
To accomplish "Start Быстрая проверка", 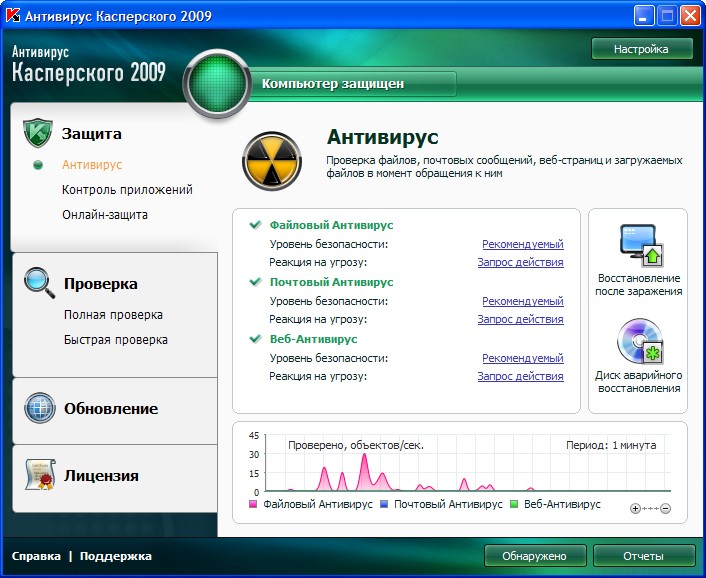I will coord(116,339).
